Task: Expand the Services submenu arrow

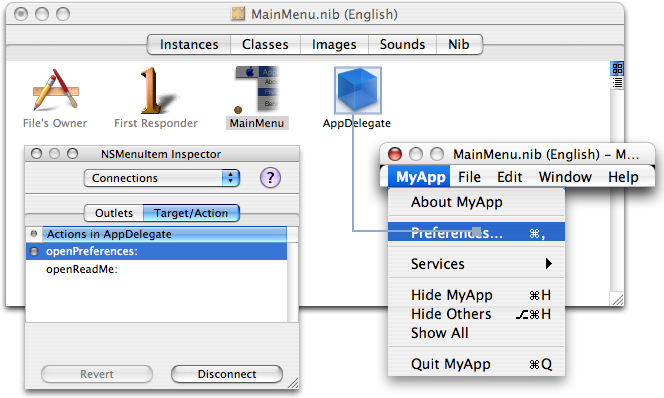Action: coord(549,263)
